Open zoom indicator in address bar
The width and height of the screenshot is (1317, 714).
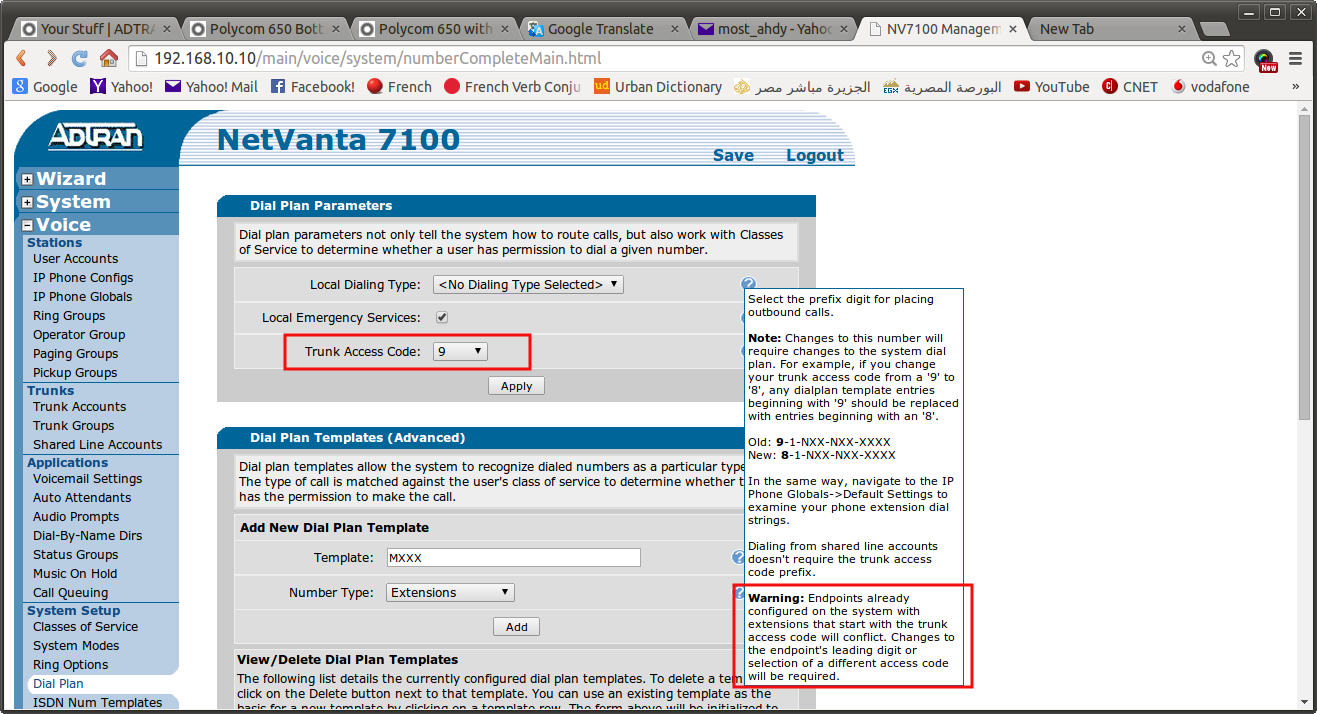click(x=1210, y=59)
